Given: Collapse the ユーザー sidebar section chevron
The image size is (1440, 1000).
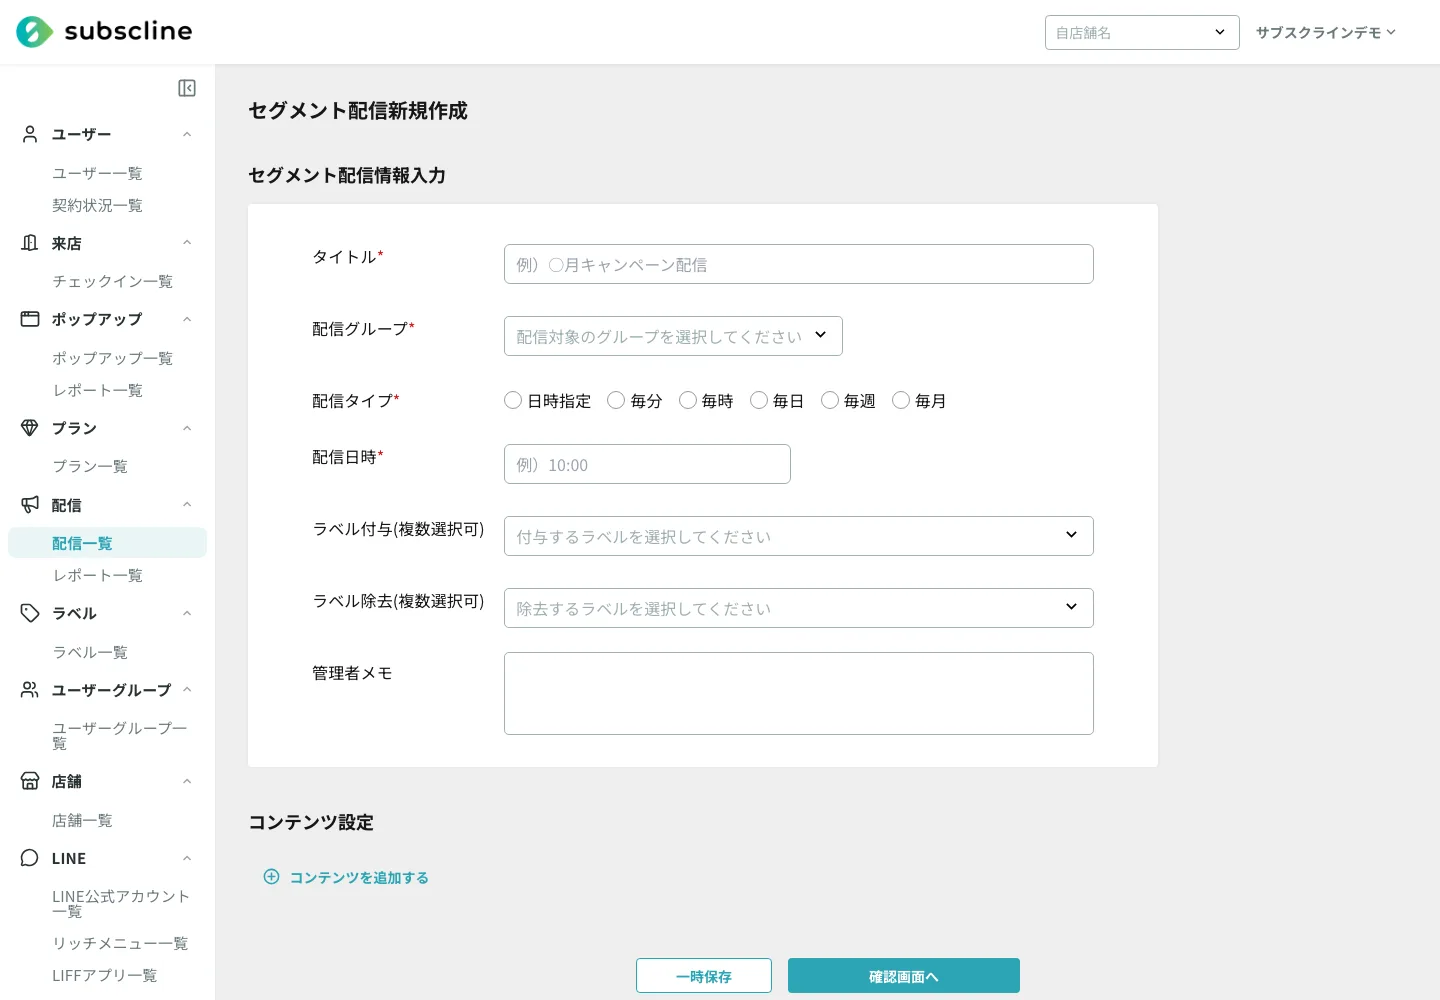Looking at the screenshot, I should click(x=187, y=134).
